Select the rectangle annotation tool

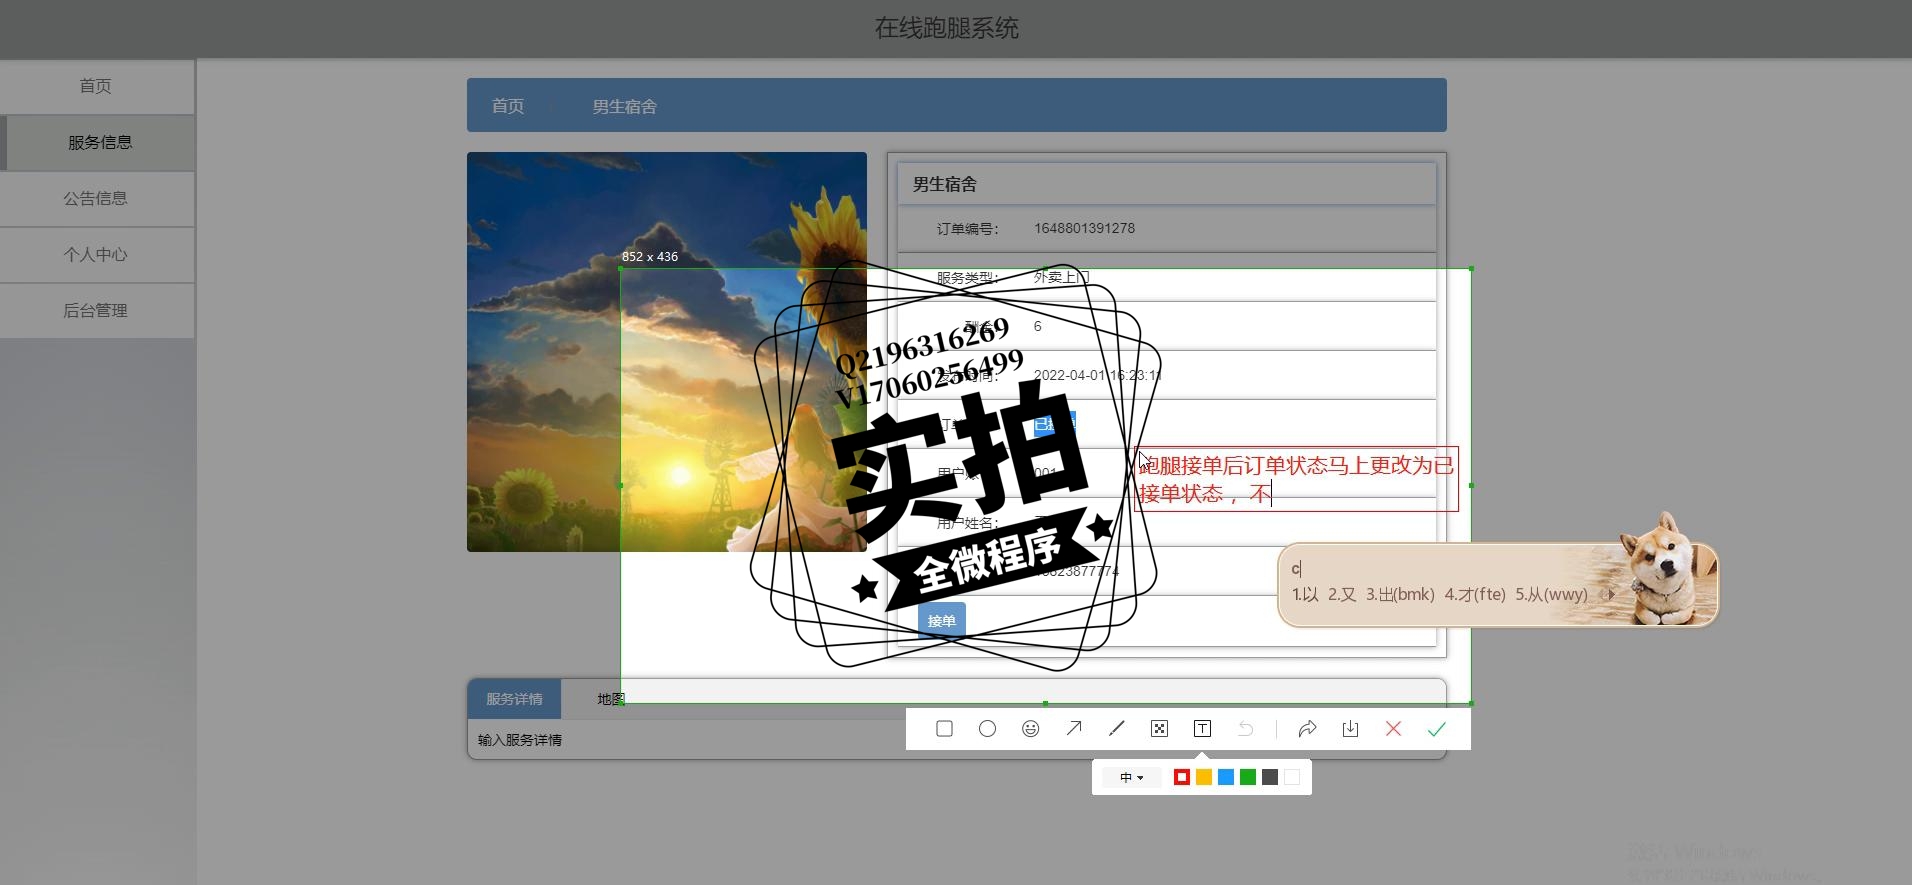click(944, 729)
